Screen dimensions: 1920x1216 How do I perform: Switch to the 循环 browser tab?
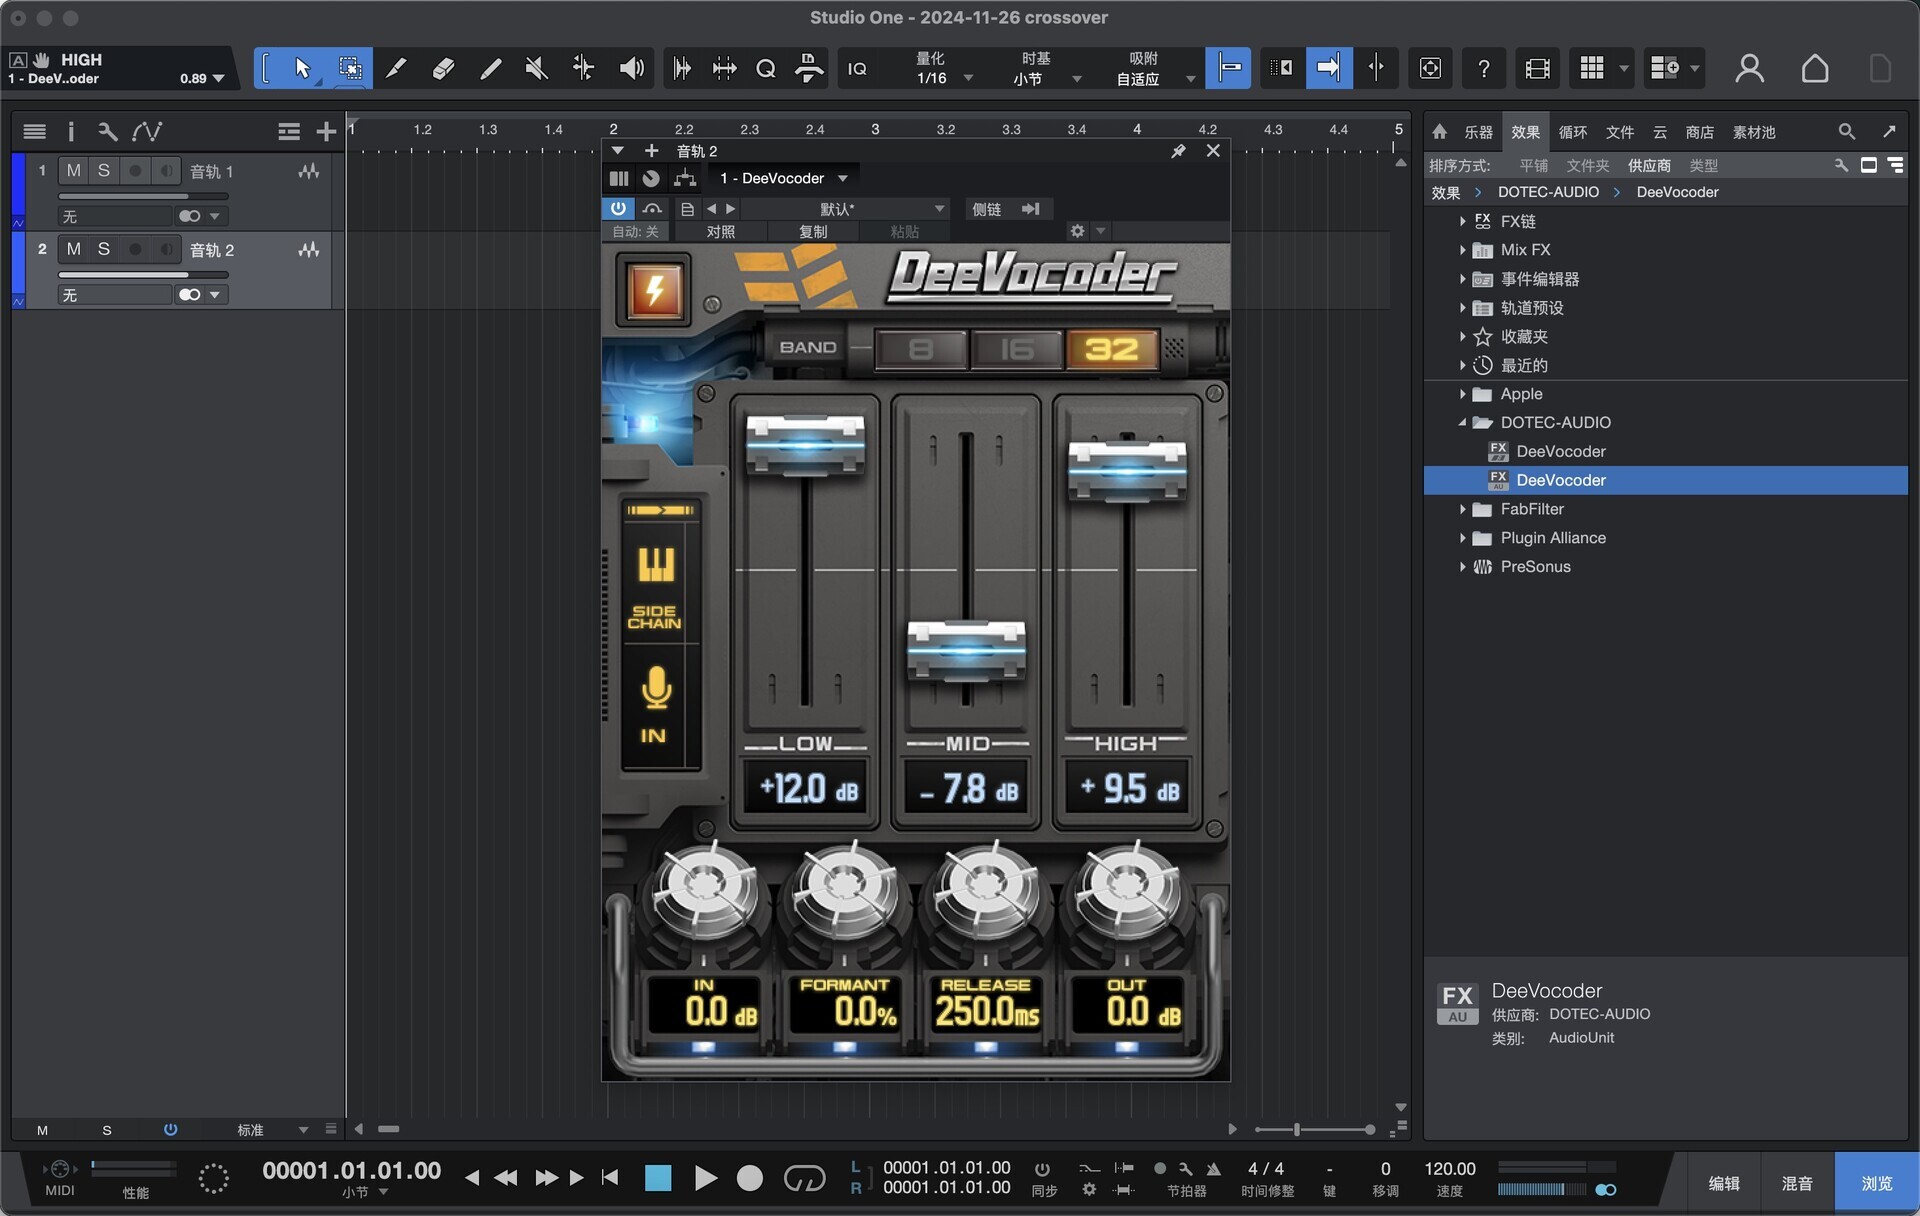(x=1572, y=132)
